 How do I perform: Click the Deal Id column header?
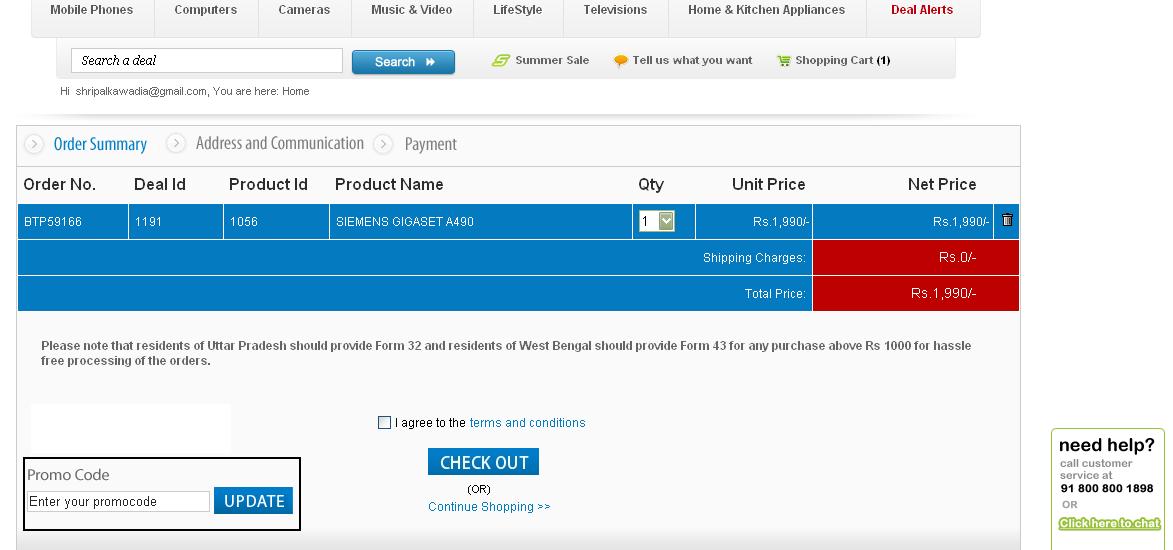pyautogui.click(x=159, y=184)
